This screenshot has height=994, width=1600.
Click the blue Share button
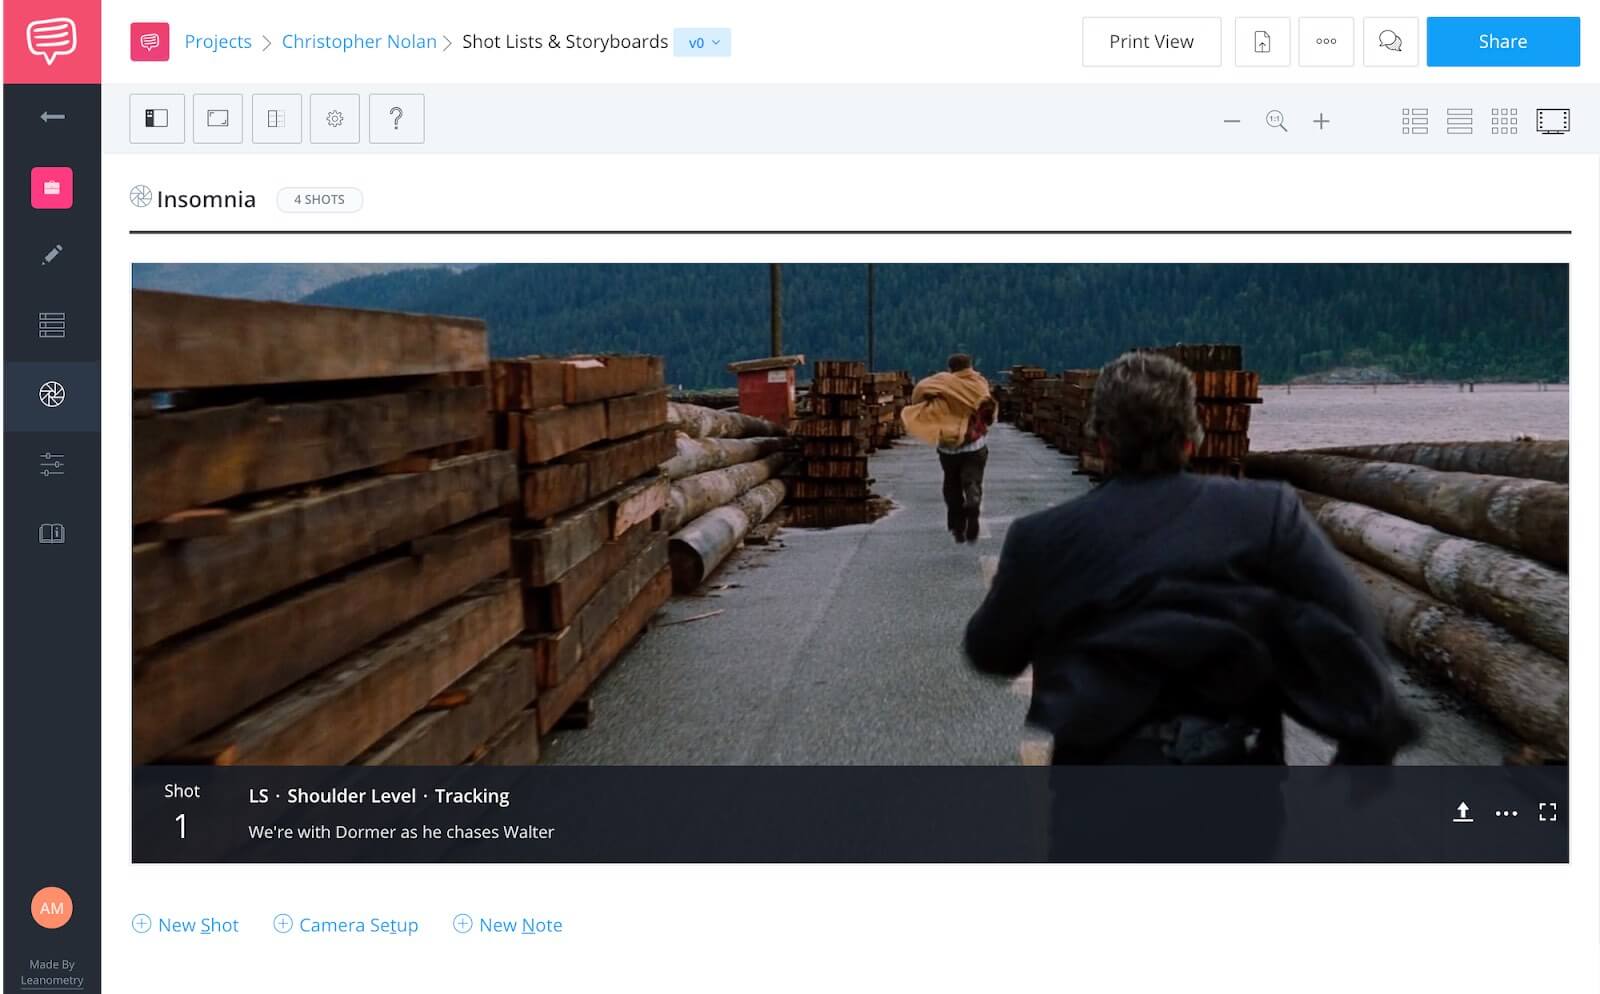pyautogui.click(x=1503, y=42)
